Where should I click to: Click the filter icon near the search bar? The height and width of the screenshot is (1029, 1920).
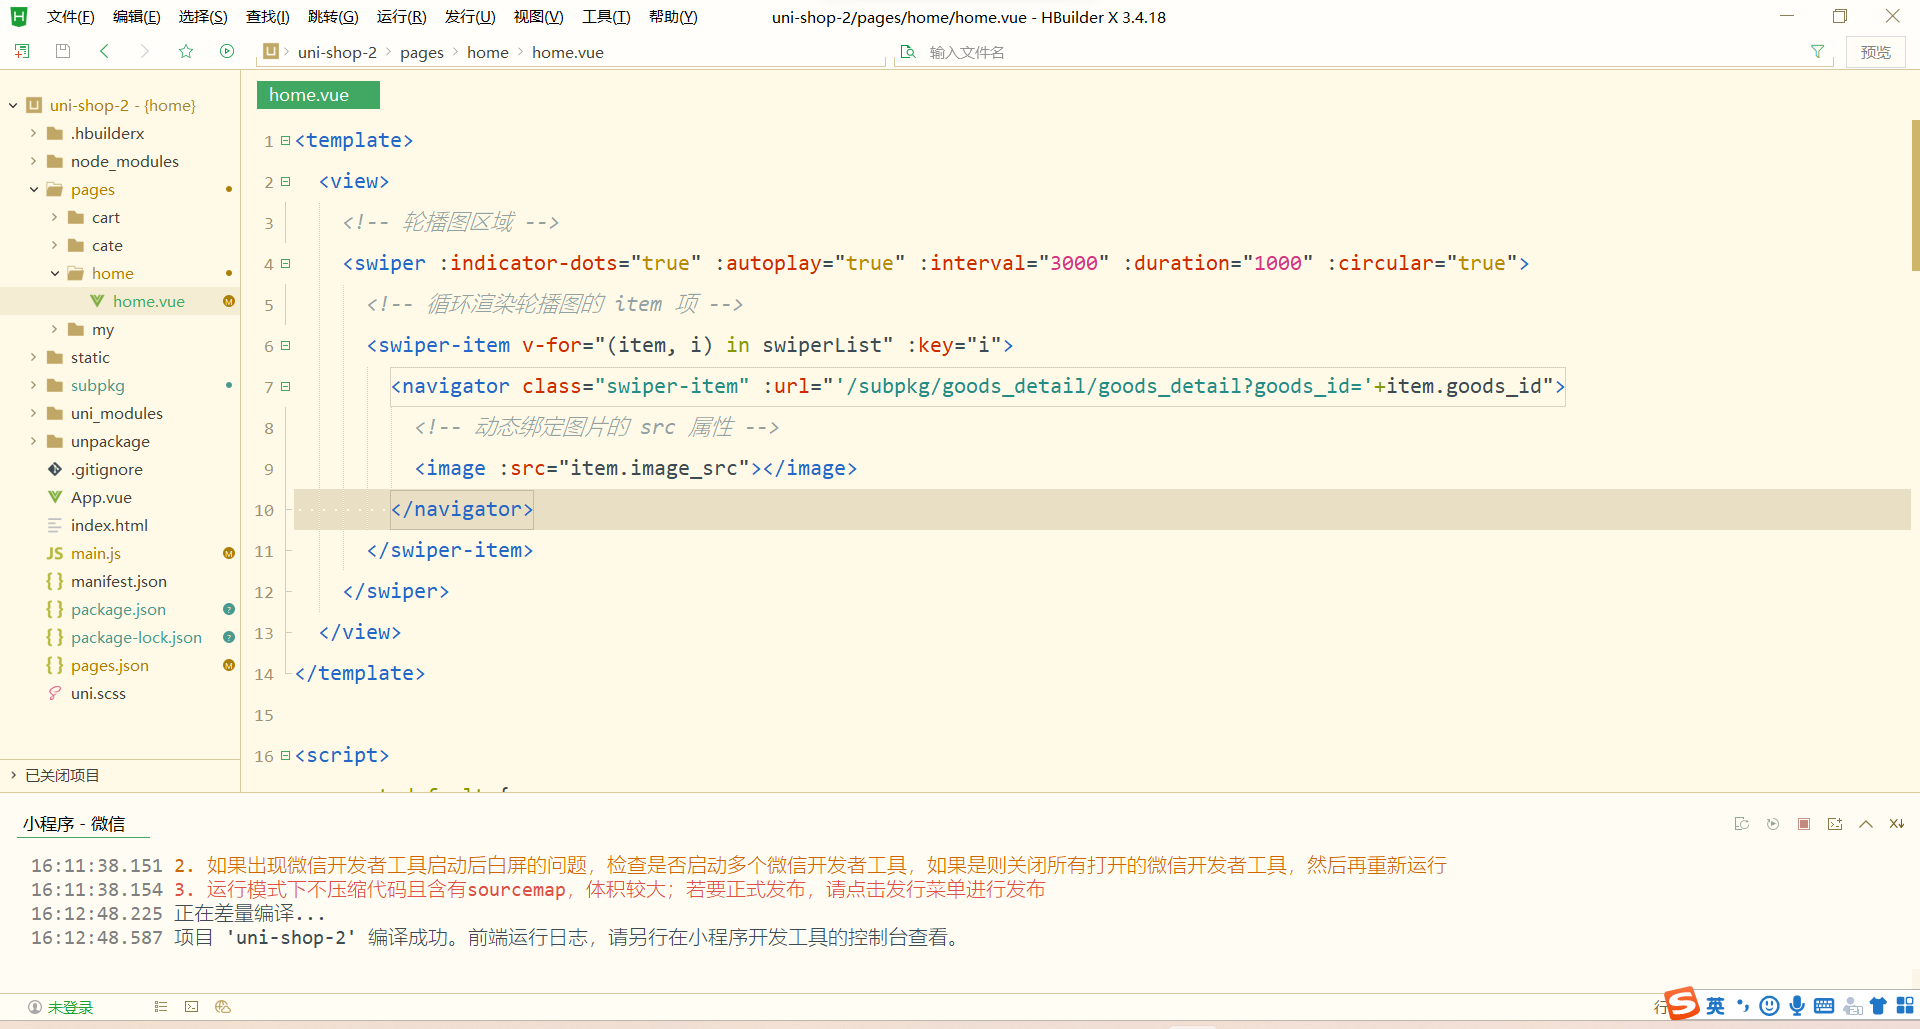tap(1818, 51)
